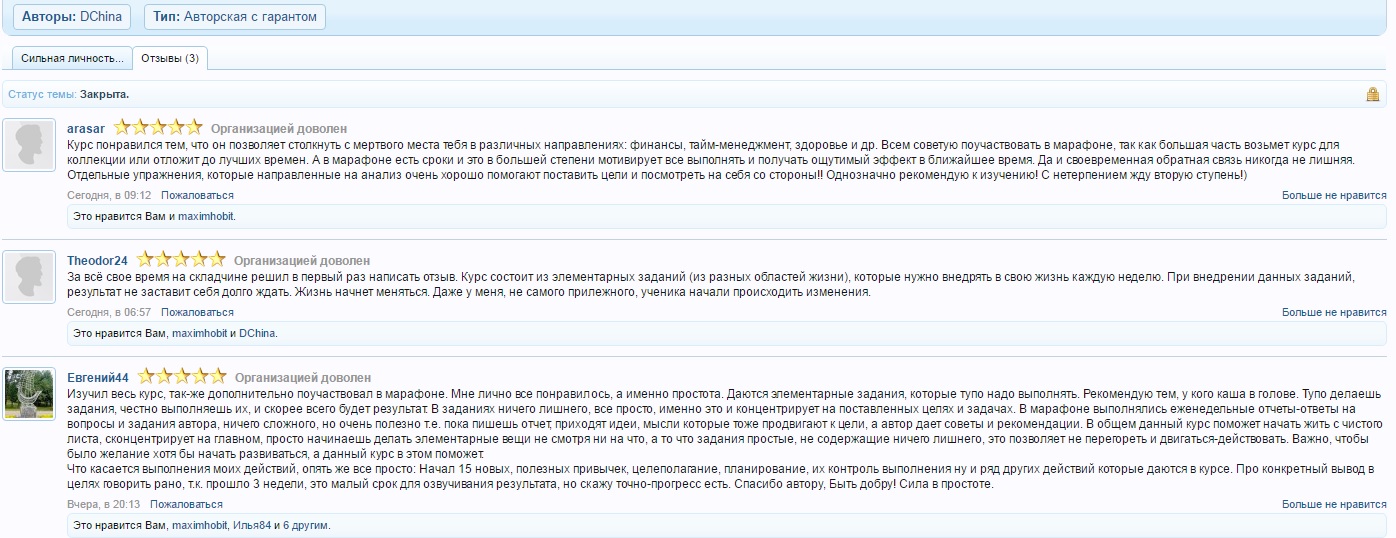
Task: Switch to the Сильная личность tab
Action: click(72, 58)
